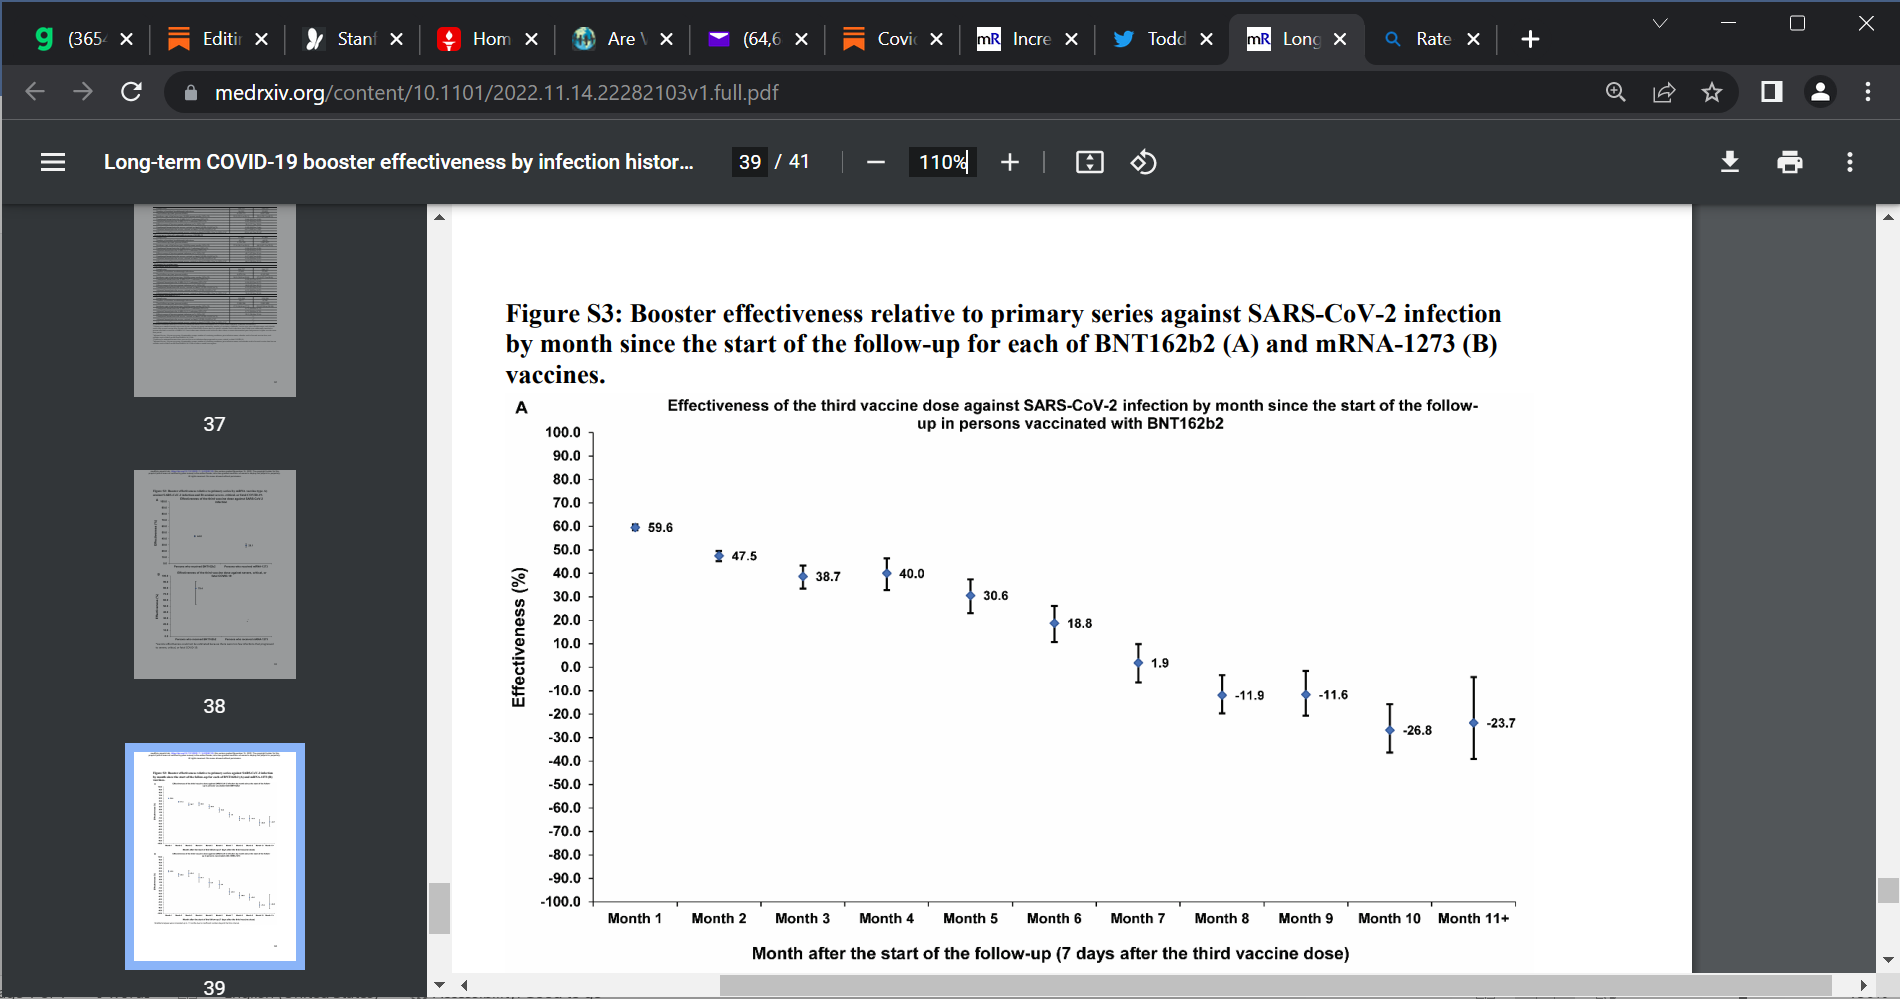Click the site lock icon
The height and width of the screenshot is (999, 1900).
(x=191, y=93)
